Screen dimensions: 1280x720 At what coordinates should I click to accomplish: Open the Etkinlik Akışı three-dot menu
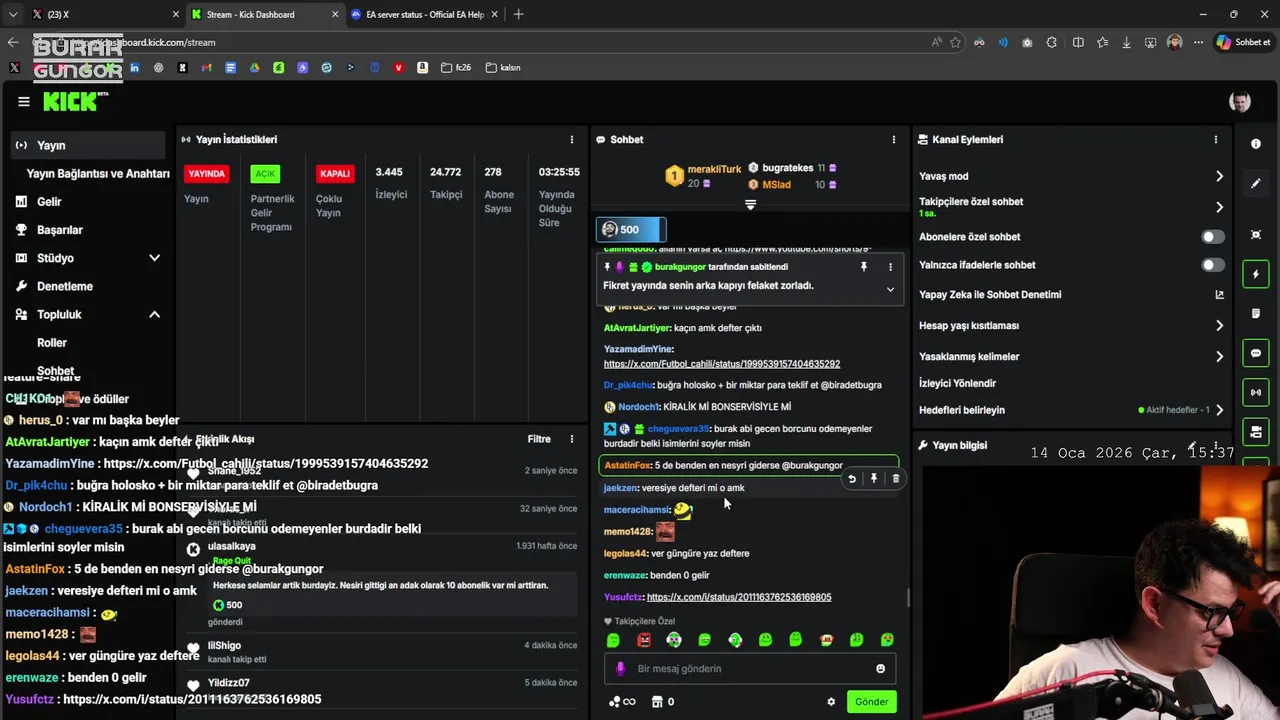point(572,439)
